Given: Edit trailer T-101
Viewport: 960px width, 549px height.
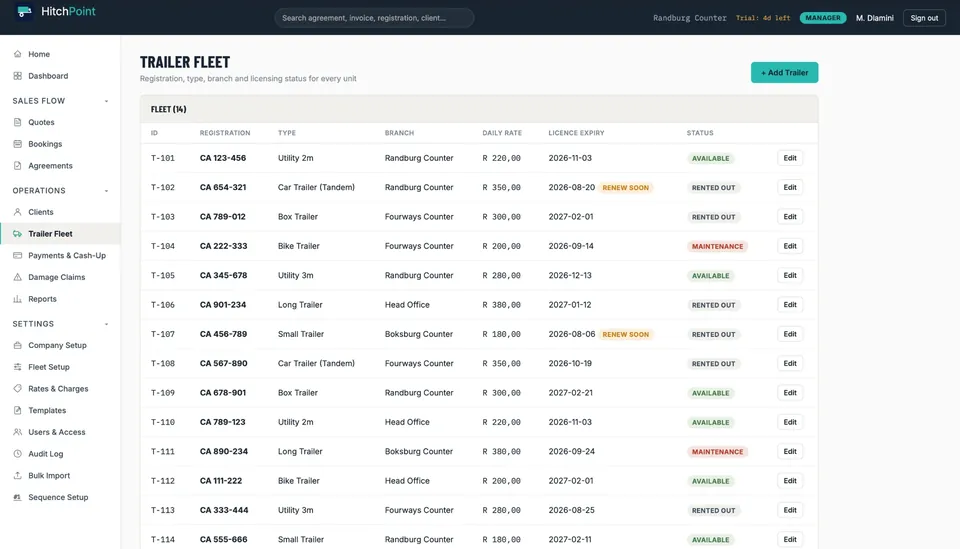Looking at the screenshot, I should [x=790, y=158].
